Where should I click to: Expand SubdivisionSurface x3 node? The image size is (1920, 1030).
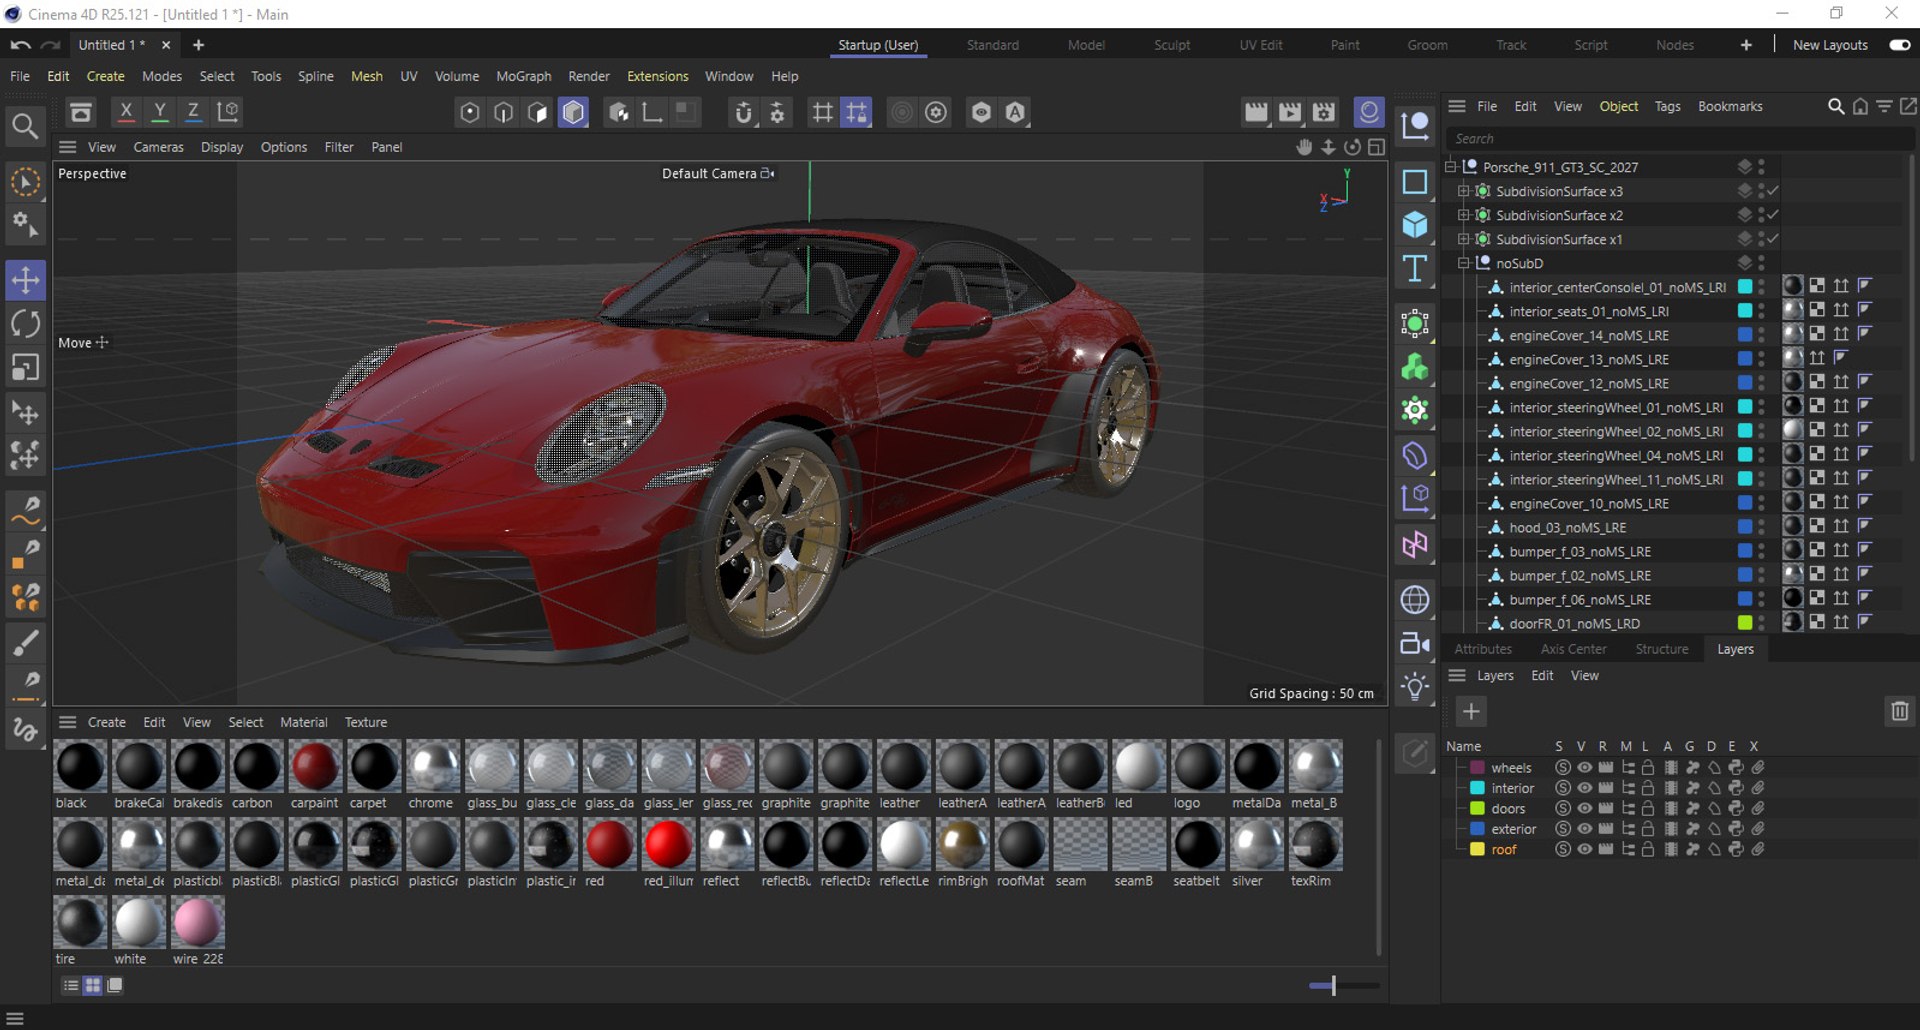(1463, 191)
